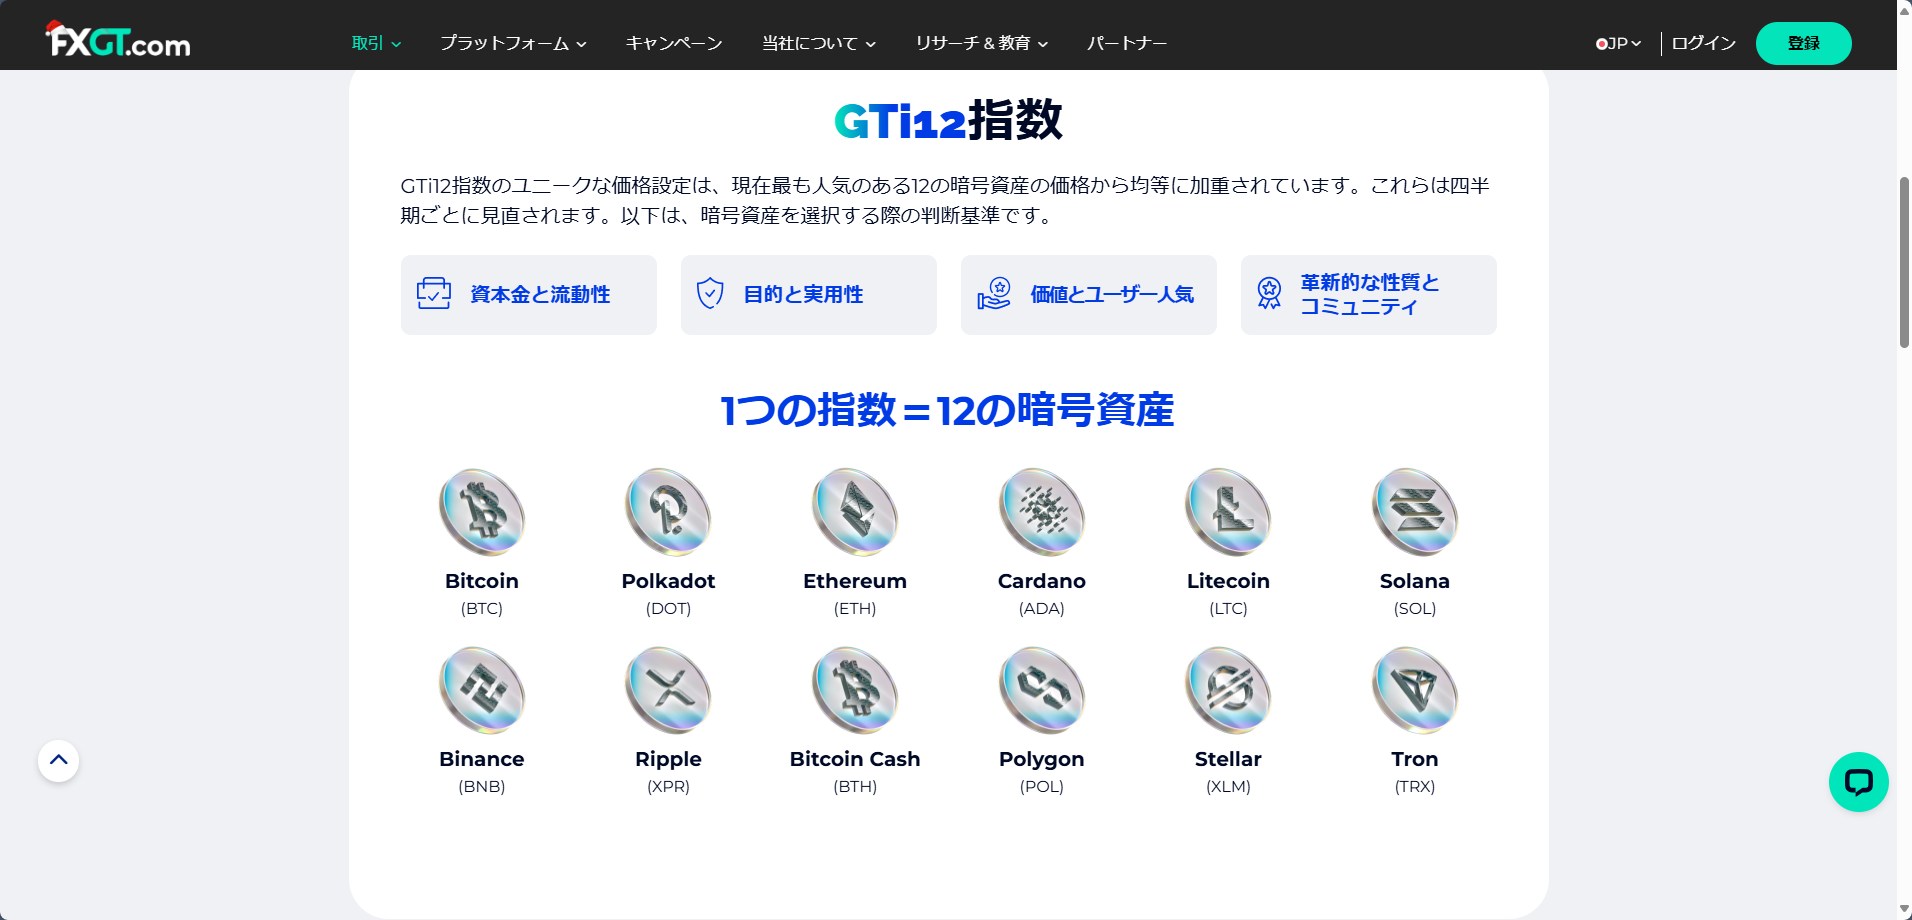
Task: Click the Ripple coin icon
Action: pyautogui.click(x=668, y=690)
